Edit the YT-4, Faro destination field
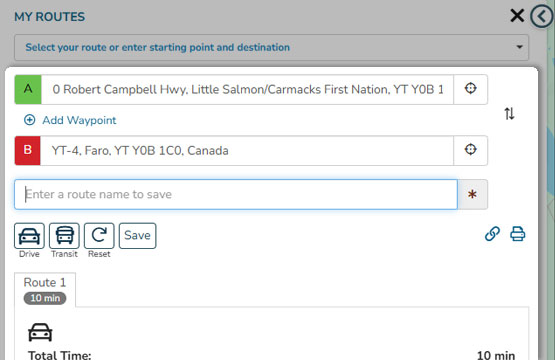The height and width of the screenshot is (360, 555). point(247,150)
